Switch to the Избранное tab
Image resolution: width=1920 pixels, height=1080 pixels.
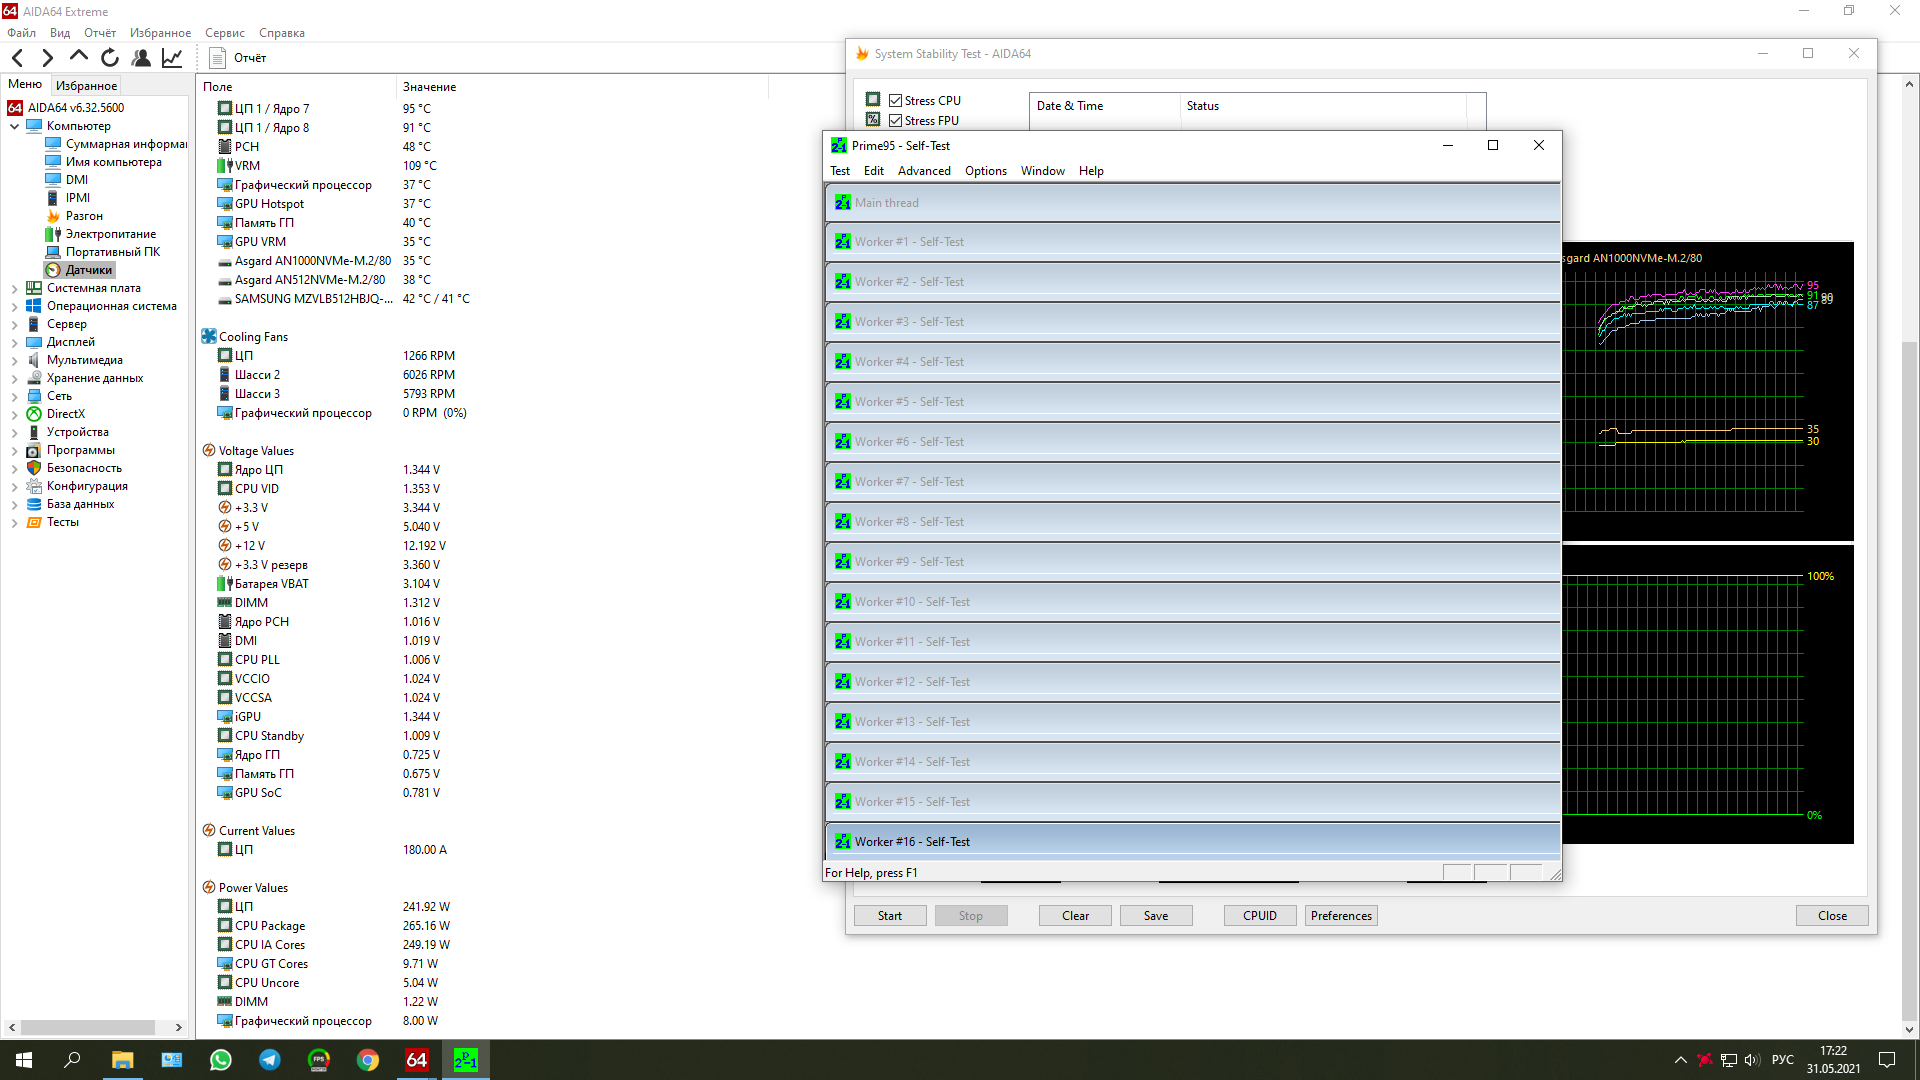pyautogui.click(x=86, y=86)
